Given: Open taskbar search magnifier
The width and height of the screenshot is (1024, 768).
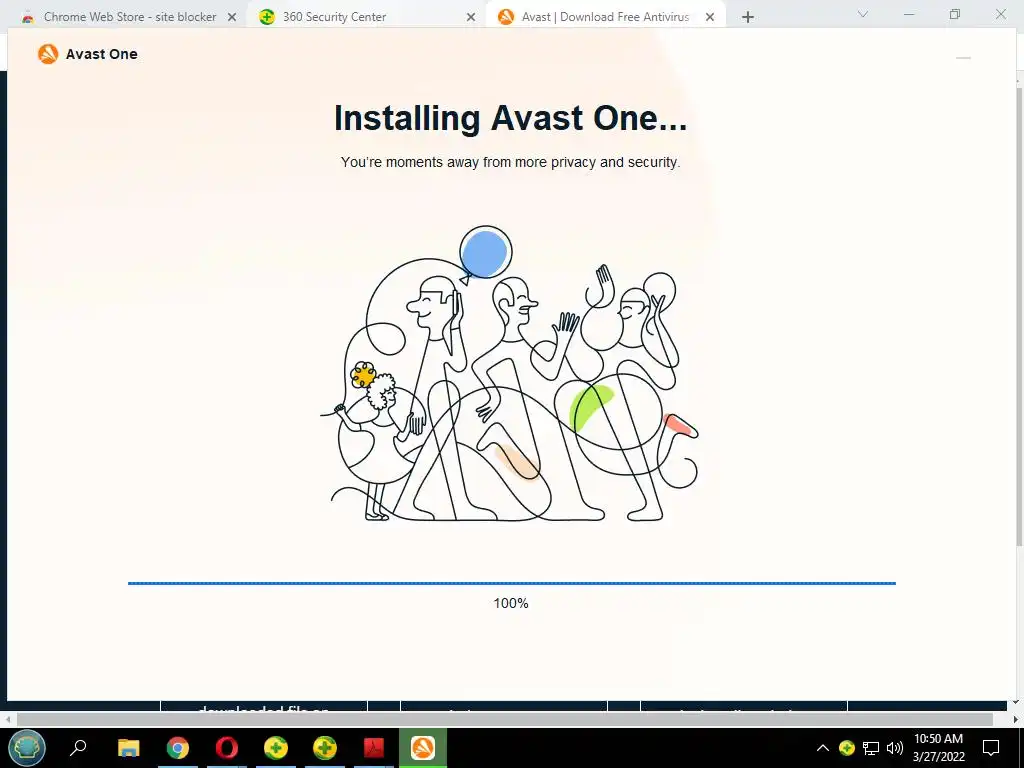Looking at the screenshot, I should (x=78, y=748).
